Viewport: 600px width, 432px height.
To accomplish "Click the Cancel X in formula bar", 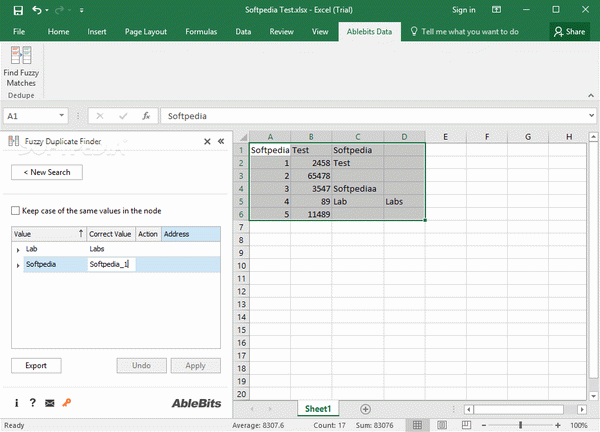I will (100, 116).
